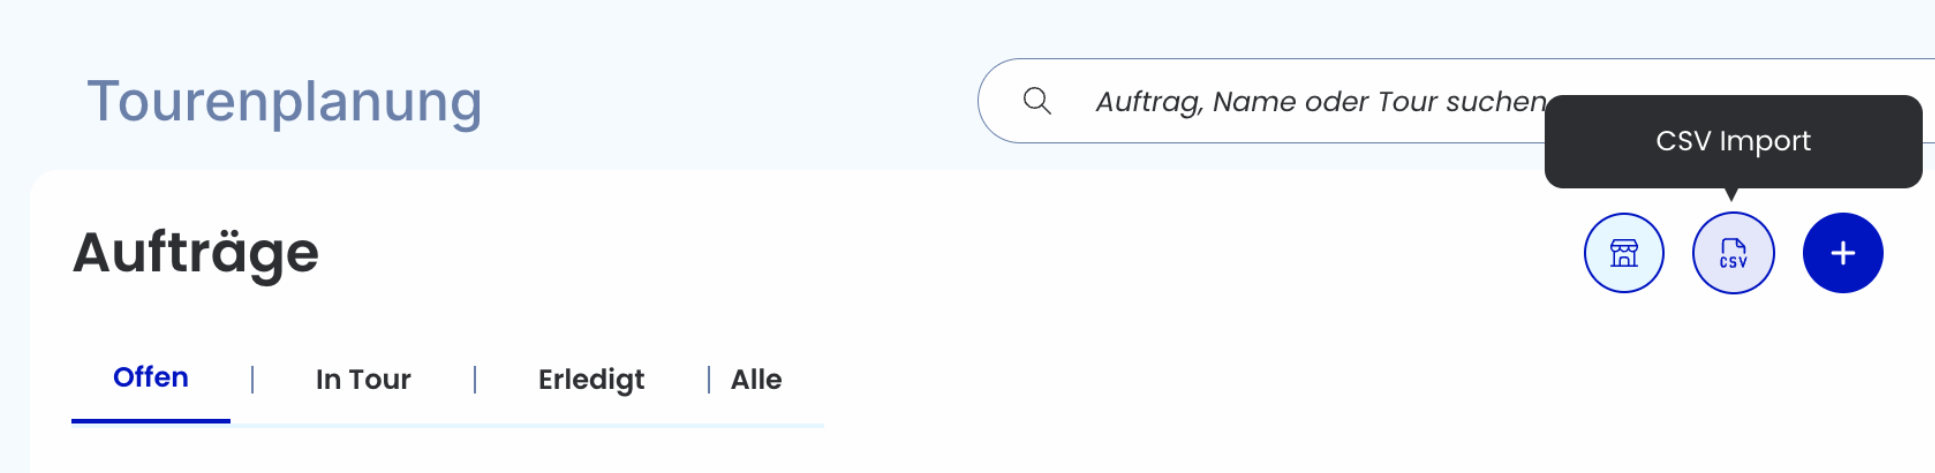Image resolution: width=1935 pixels, height=473 pixels.
Task: Show orders already In Tour
Action: pos(363,380)
